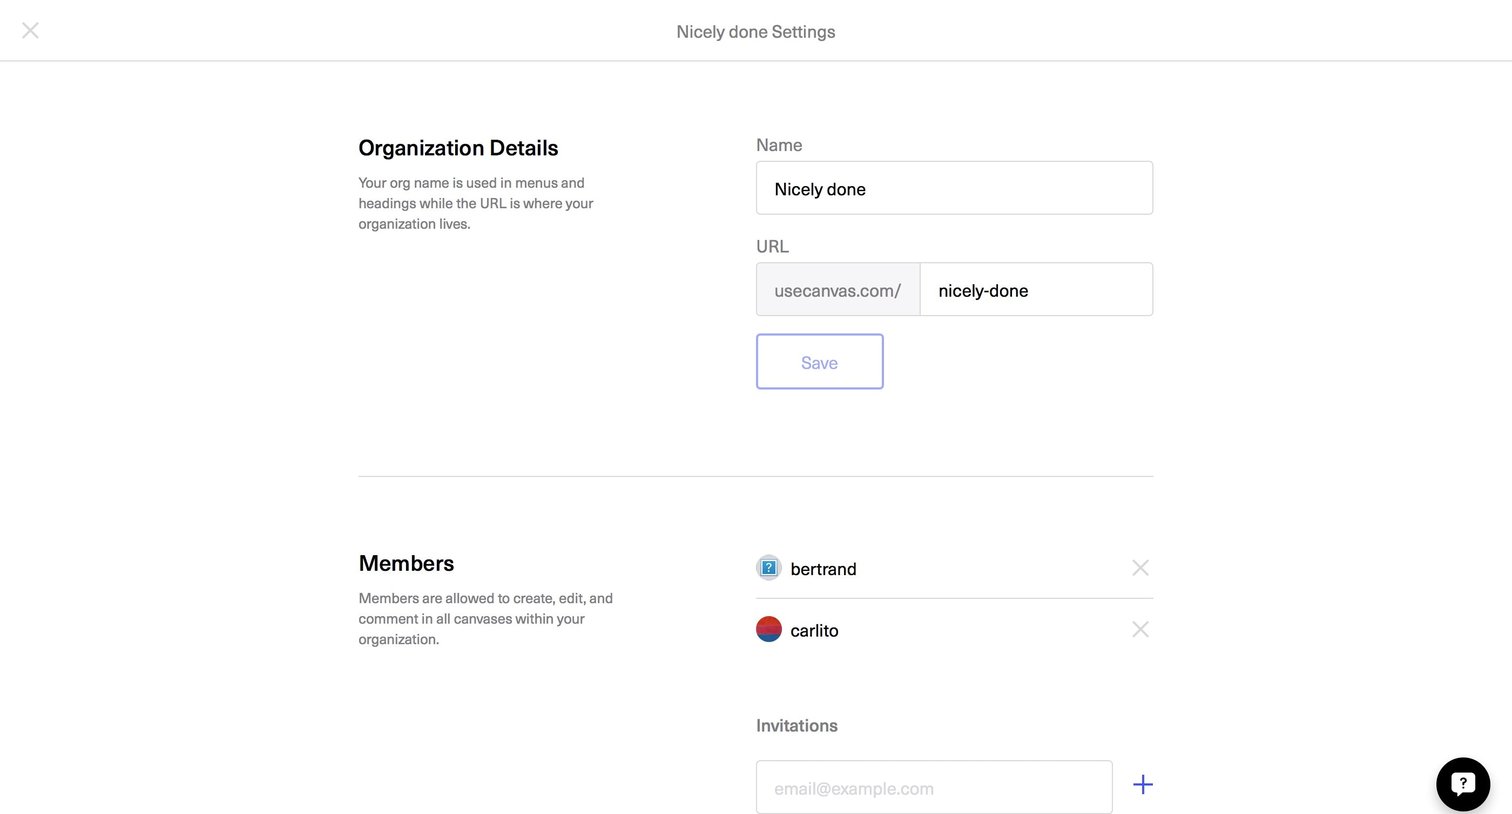Image resolution: width=1512 pixels, height=814 pixels.
Task: Click the Members section heading
Action: tap(406, 564)
